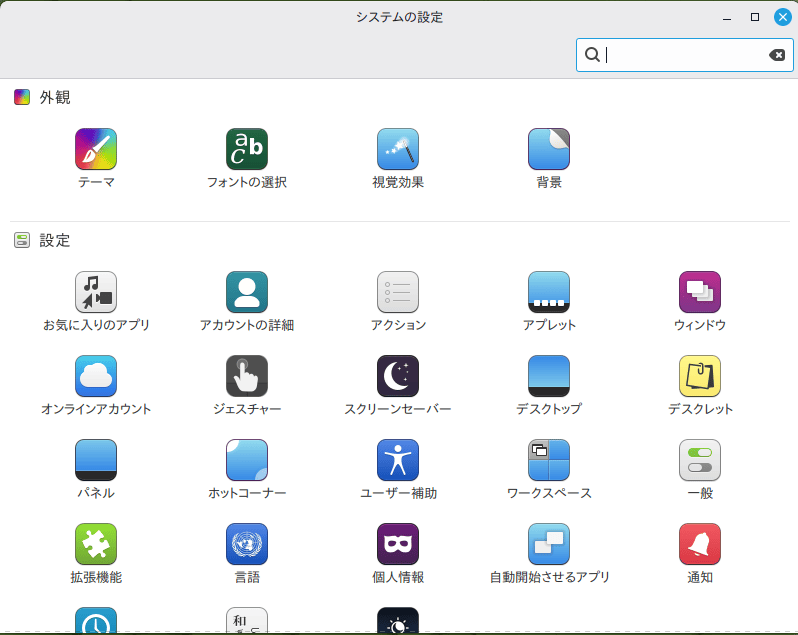The width and height of the screenshot is (798, 635).
Task: Open the 背景 backgrounds settings
Action: (x=549, y=149)
